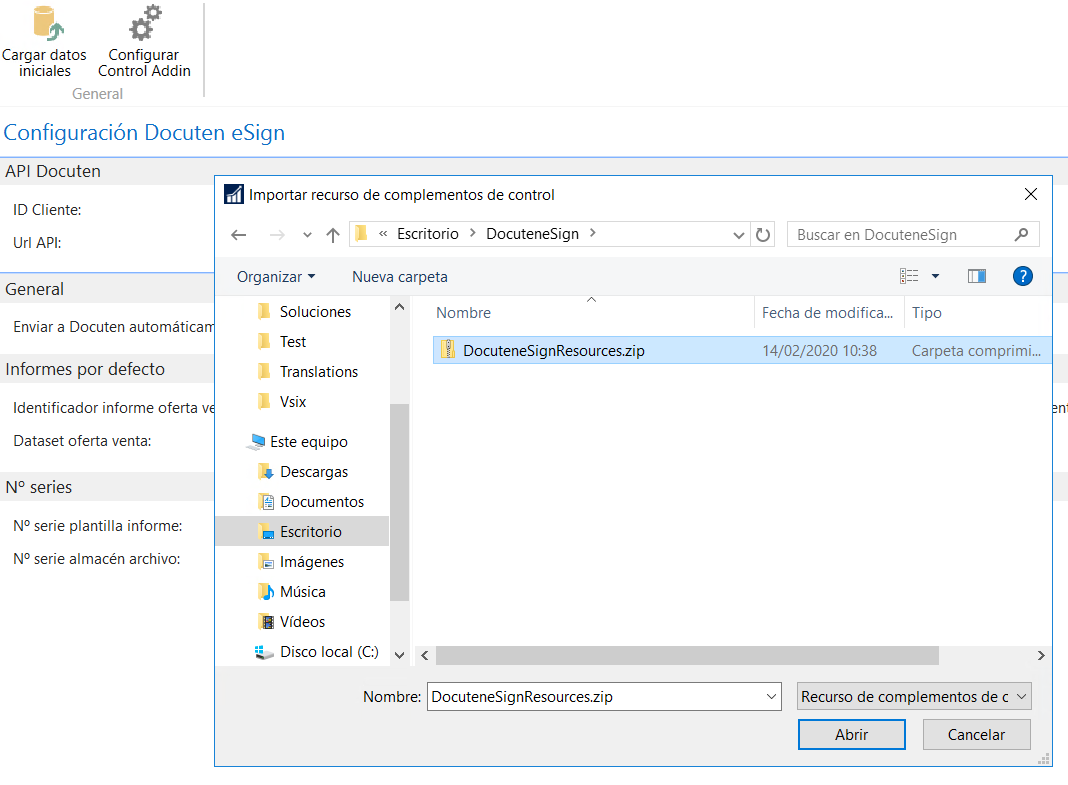The height and width of the screenshot is (785, 1068).
Task: Click the Disco local (C:) drive icon
Action: click(x=264, y=652)
